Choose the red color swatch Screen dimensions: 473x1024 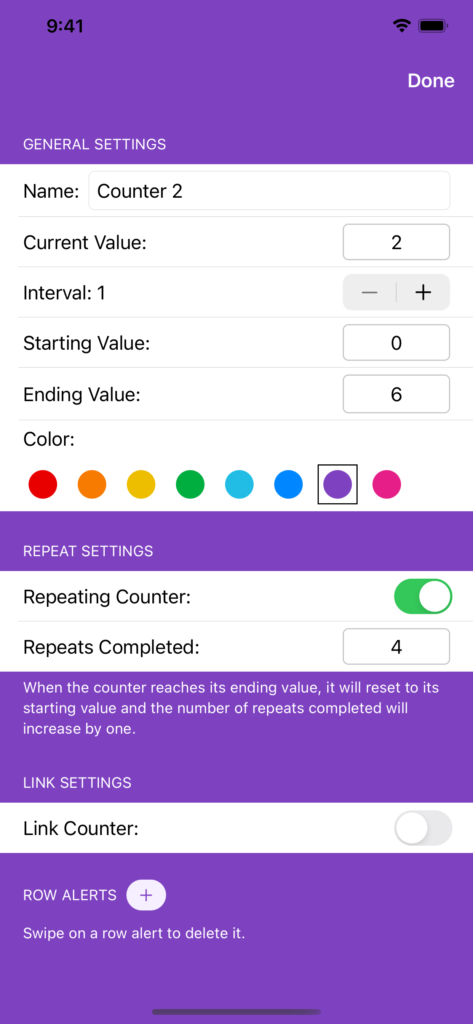tap(42, 485)
